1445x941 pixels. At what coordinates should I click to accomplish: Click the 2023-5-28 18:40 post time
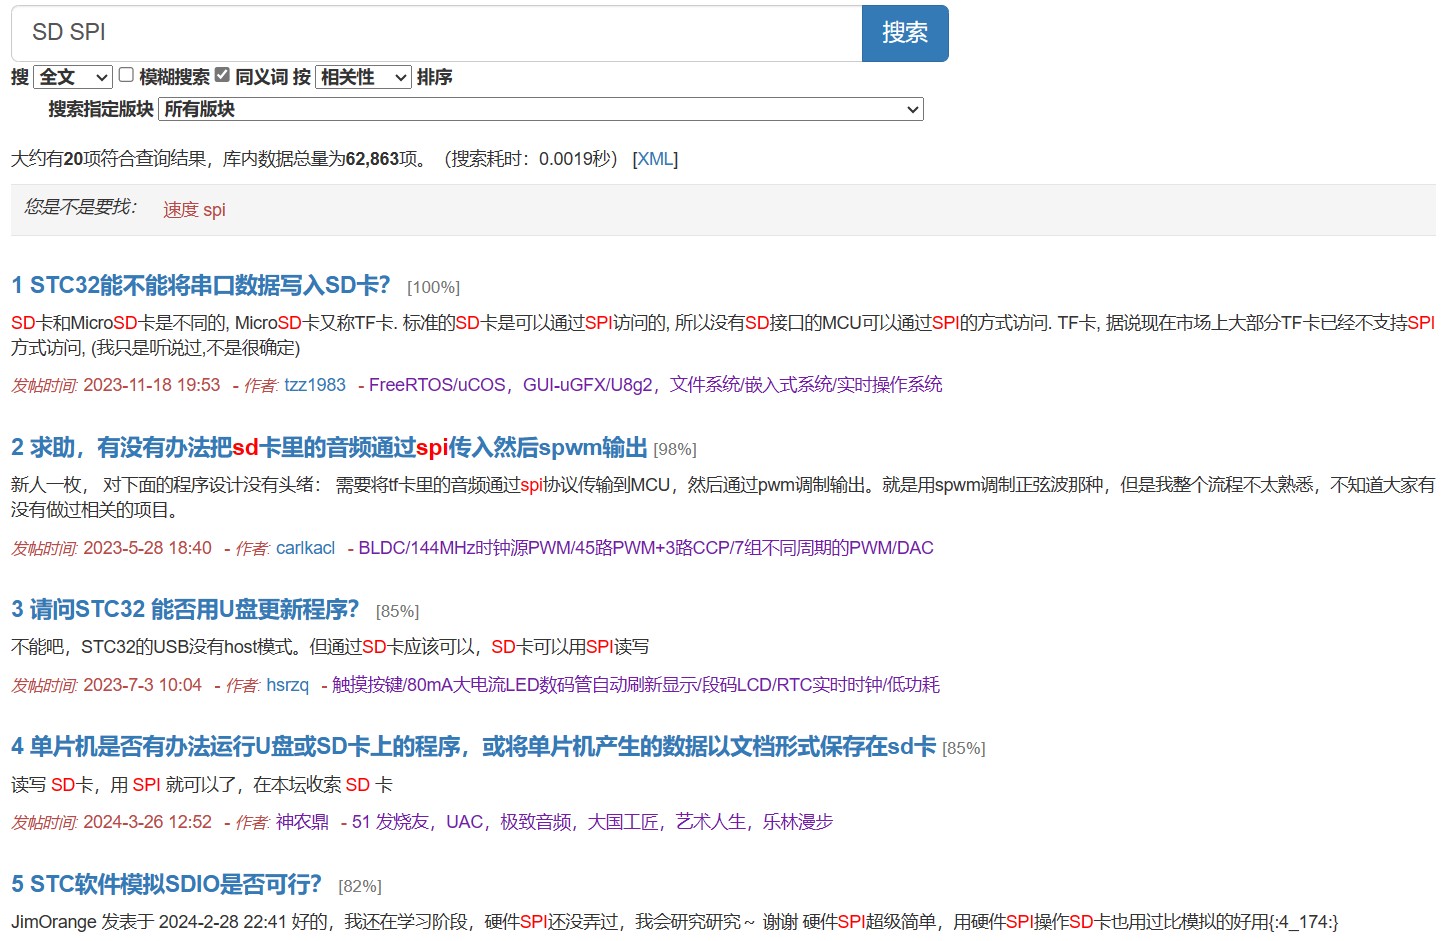click(x=147, y=548)
